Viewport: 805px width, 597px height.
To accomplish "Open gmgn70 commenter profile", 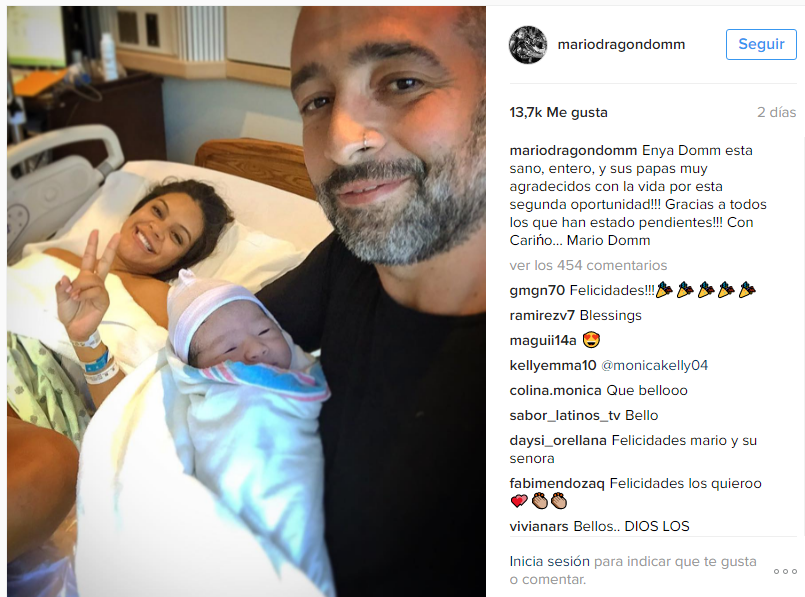I will 537,291.
